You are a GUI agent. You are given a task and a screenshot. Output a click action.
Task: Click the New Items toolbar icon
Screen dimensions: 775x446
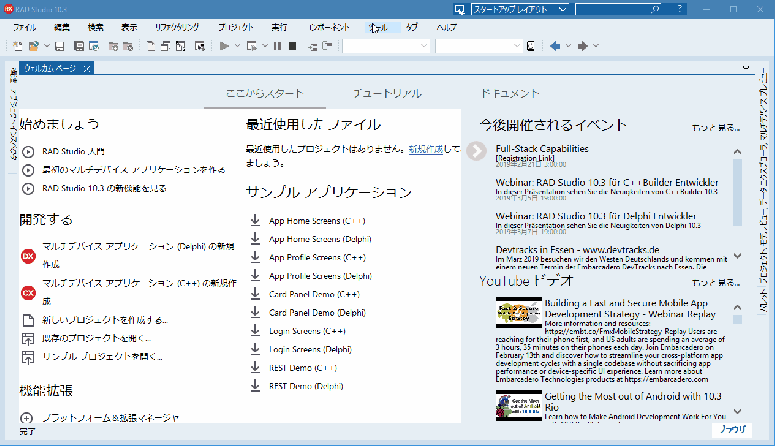click(x=18, y=46)
